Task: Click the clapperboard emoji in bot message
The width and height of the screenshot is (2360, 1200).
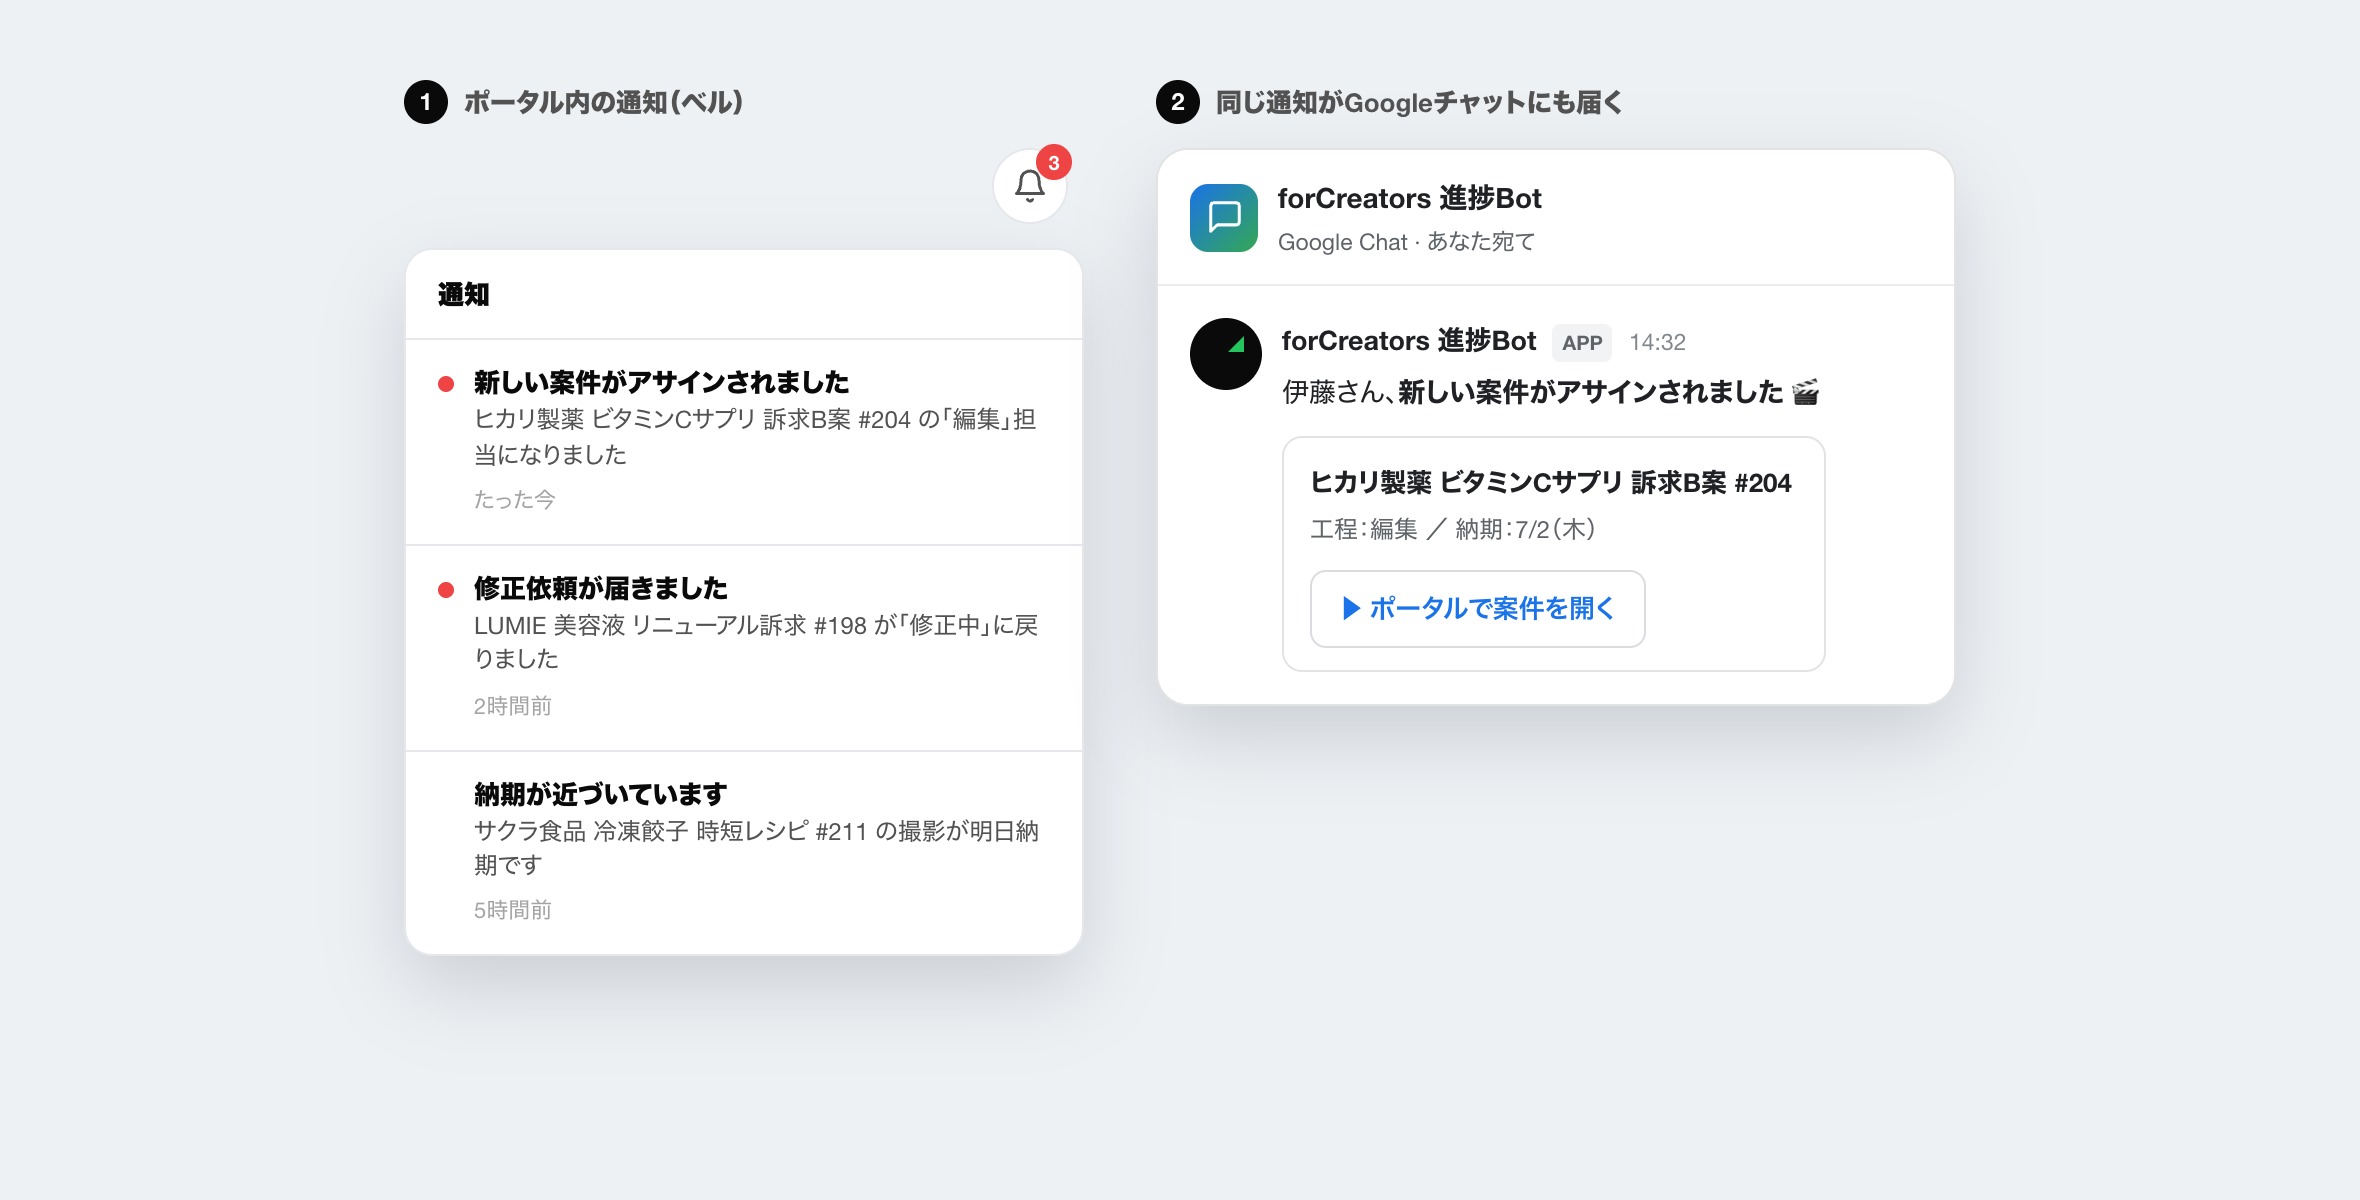Action: coord(1806,392)
